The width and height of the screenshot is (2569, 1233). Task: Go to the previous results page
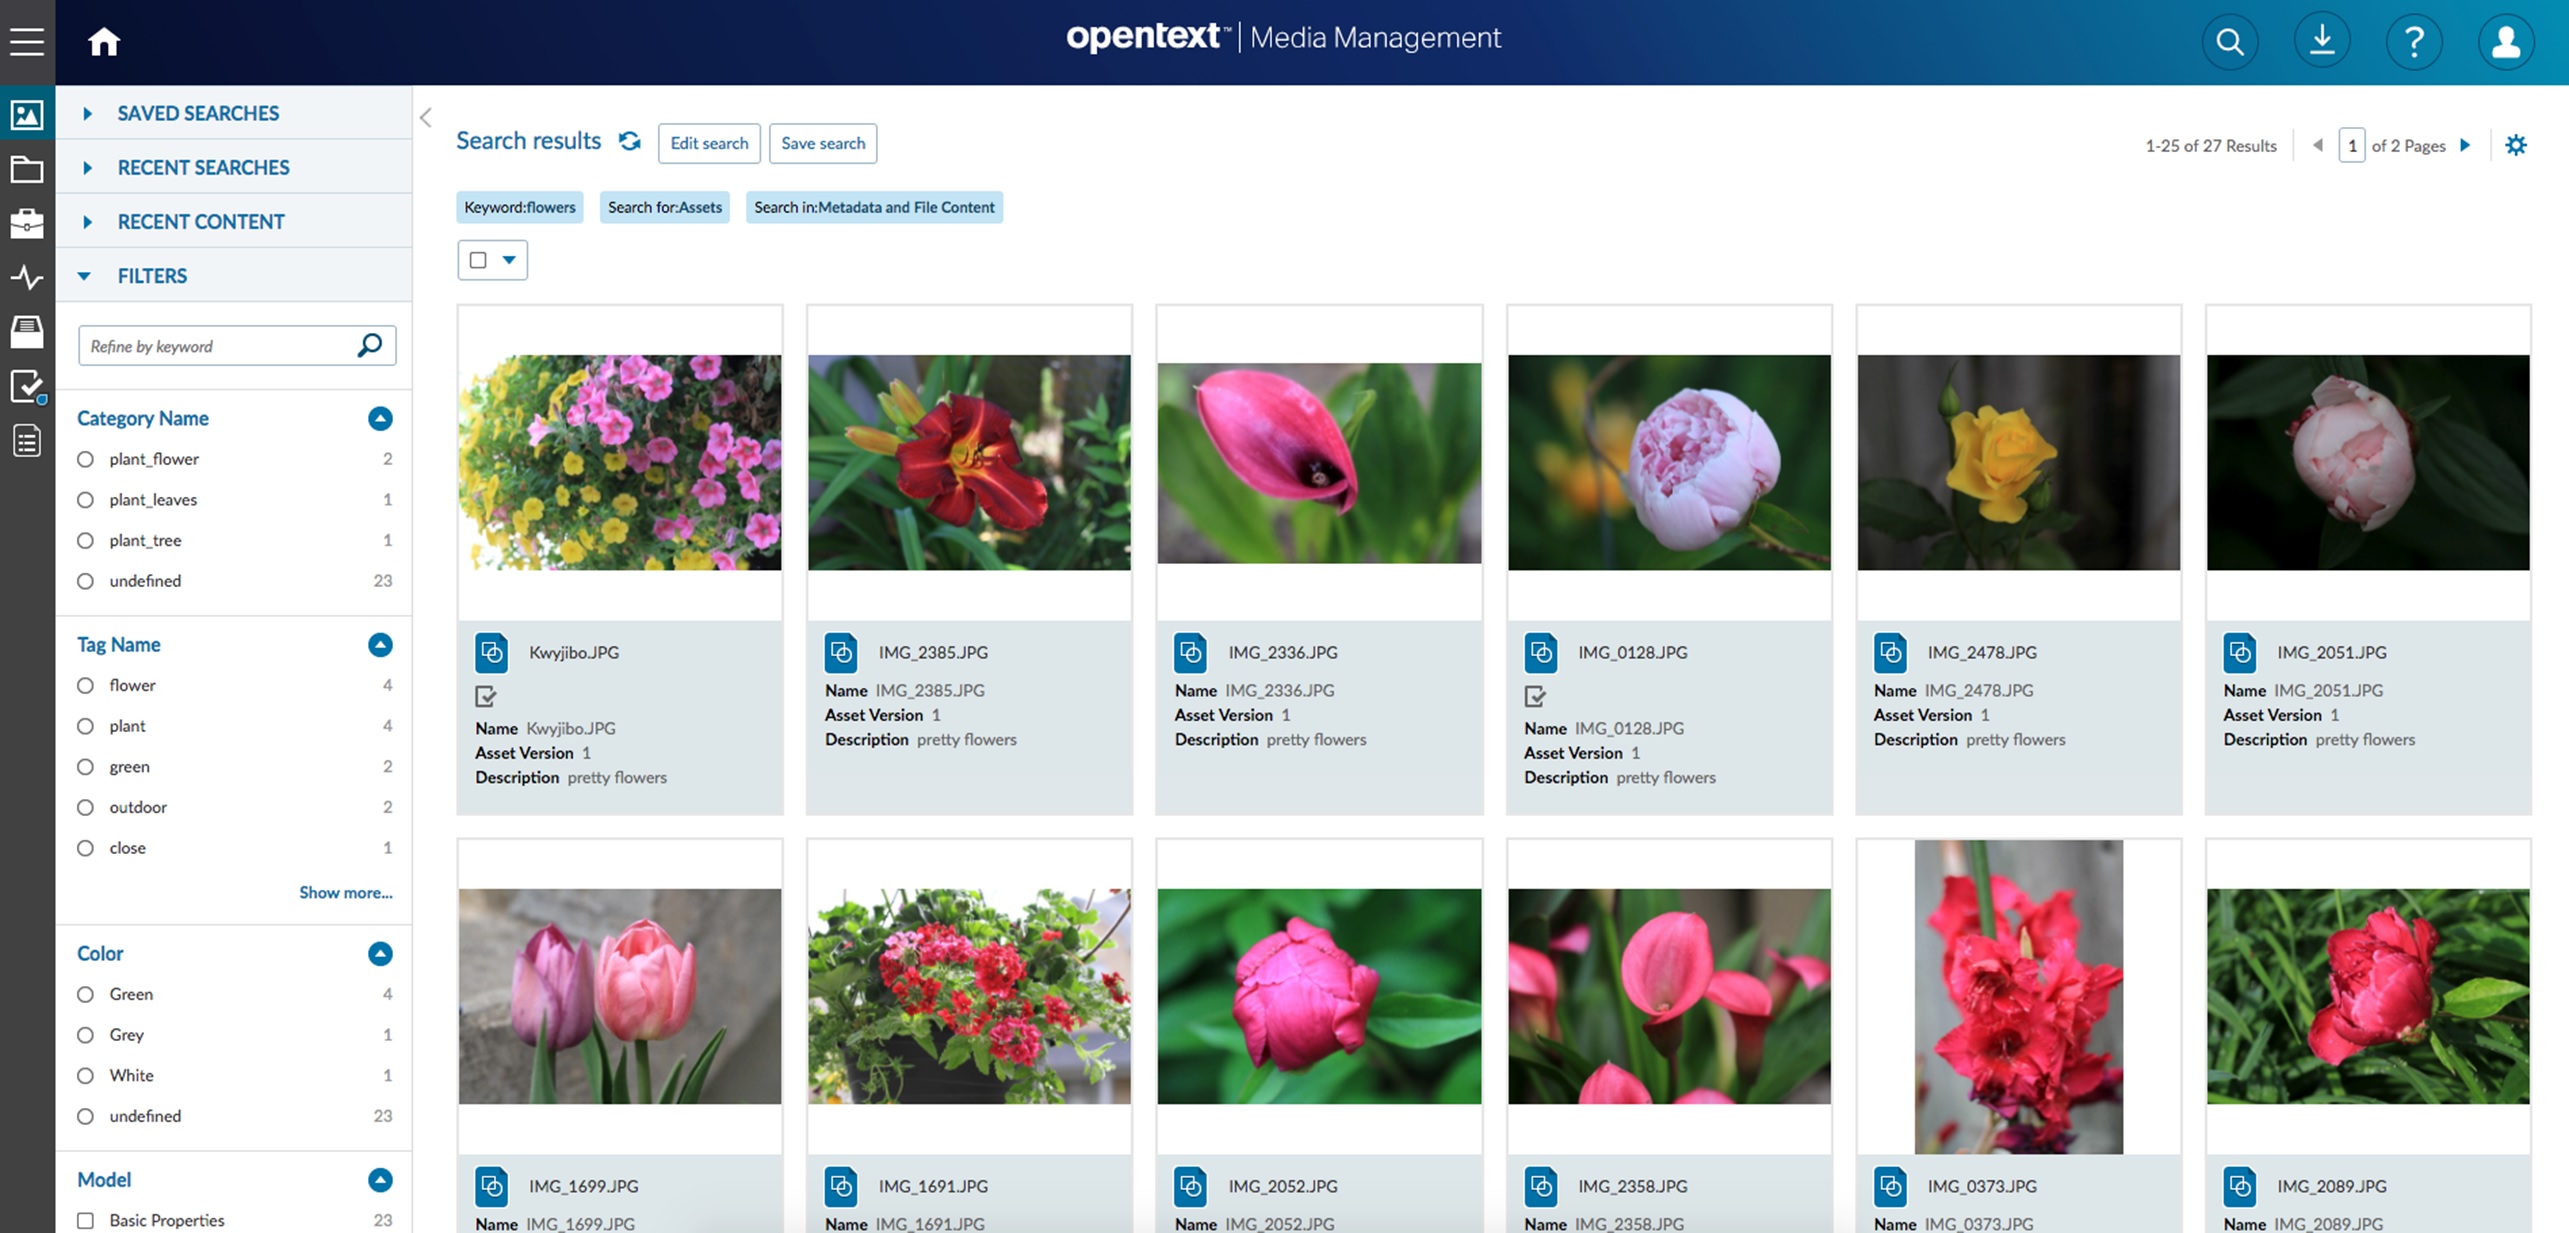(2317, 145)
